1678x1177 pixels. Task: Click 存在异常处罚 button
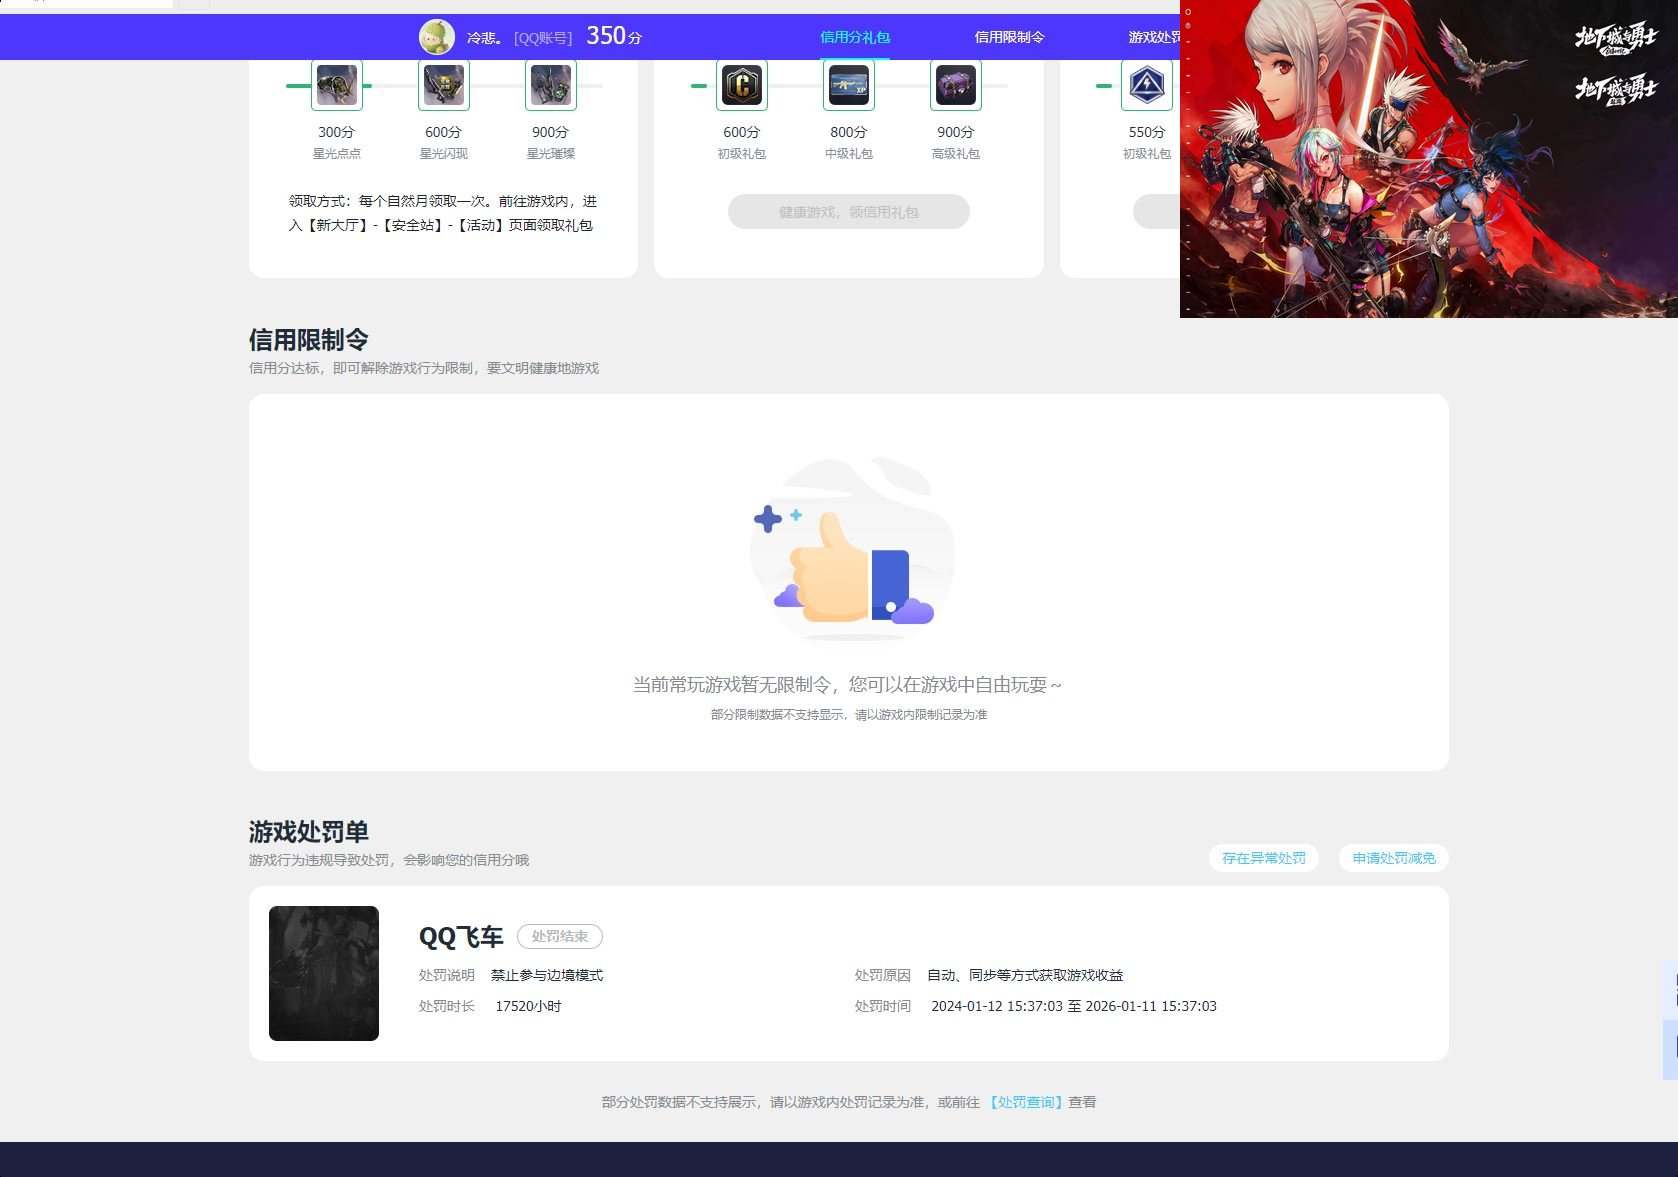point(1264,858)
